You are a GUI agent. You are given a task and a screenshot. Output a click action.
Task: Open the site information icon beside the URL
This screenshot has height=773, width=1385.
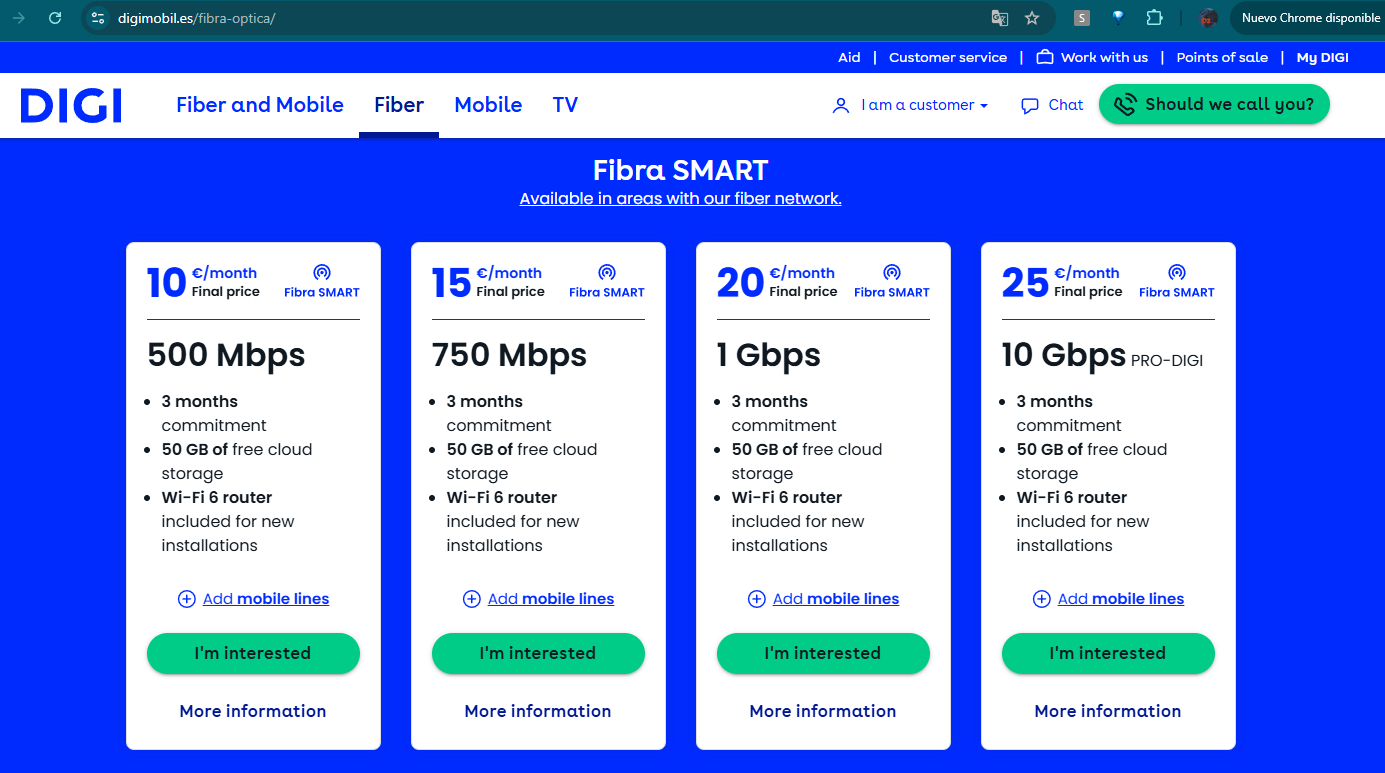pyautogui.click(x=97, y=18)
